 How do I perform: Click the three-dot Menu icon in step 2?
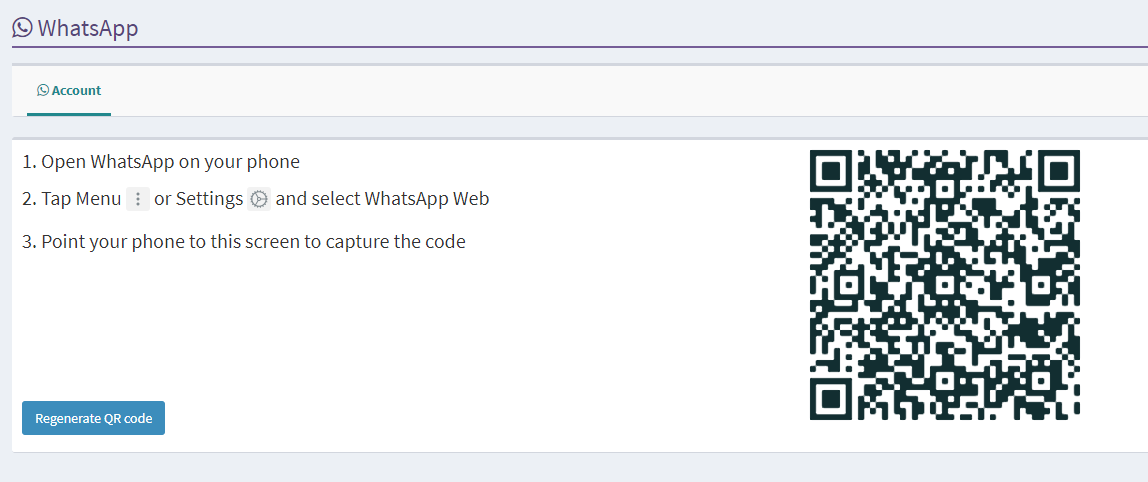pos(138,199)
